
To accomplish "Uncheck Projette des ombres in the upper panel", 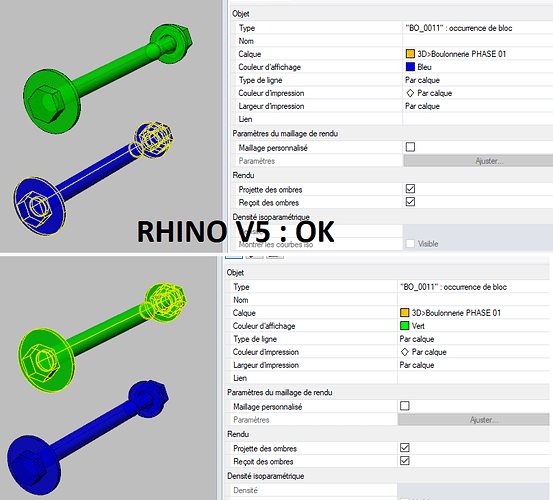I will 410,189.
